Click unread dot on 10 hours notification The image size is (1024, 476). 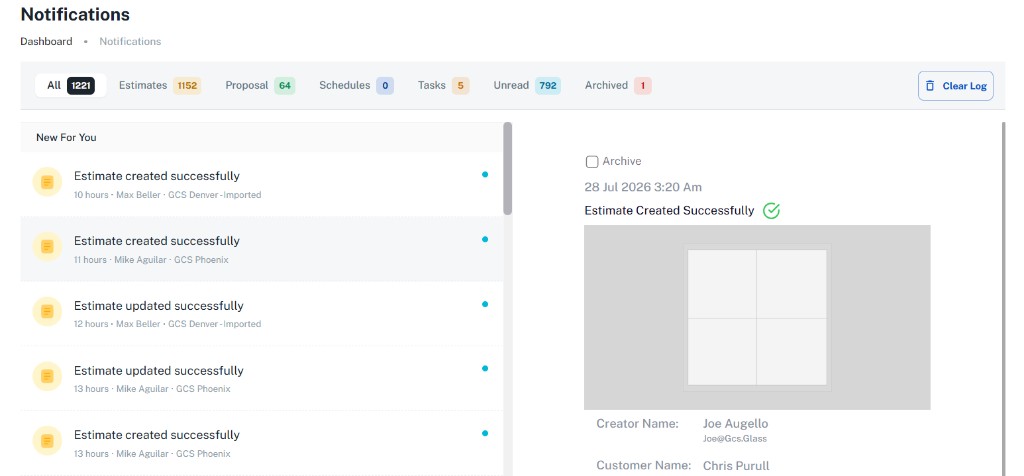[485, 174]
